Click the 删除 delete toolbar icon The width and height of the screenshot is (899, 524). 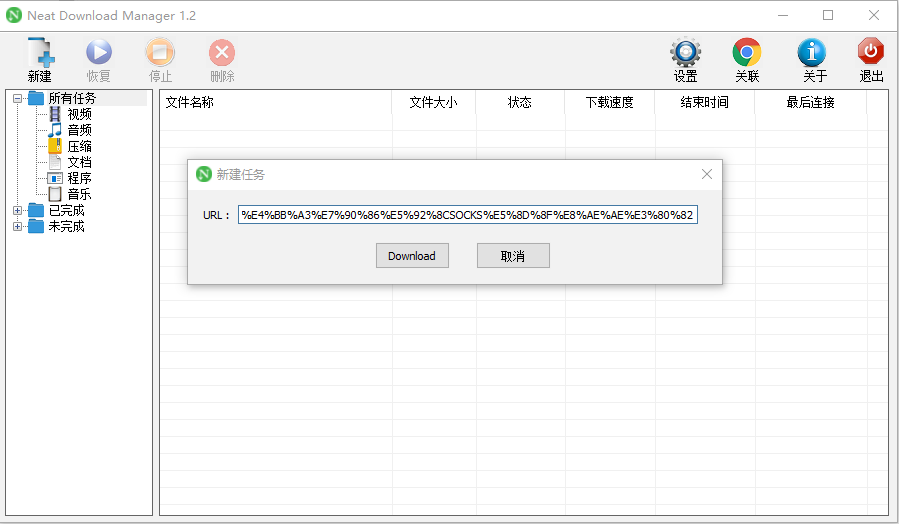coord(222,54)
